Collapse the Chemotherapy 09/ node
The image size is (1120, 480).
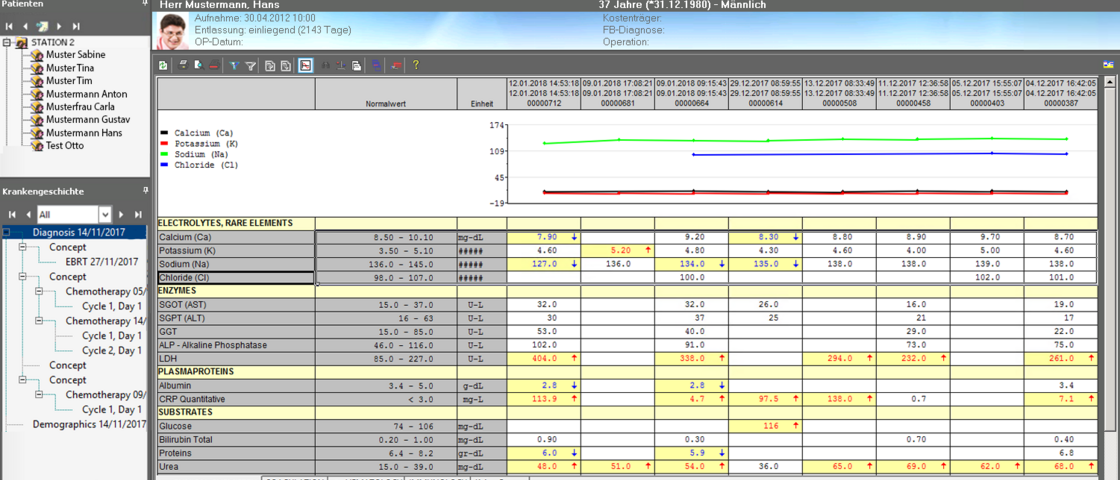[x=39, y=394]
